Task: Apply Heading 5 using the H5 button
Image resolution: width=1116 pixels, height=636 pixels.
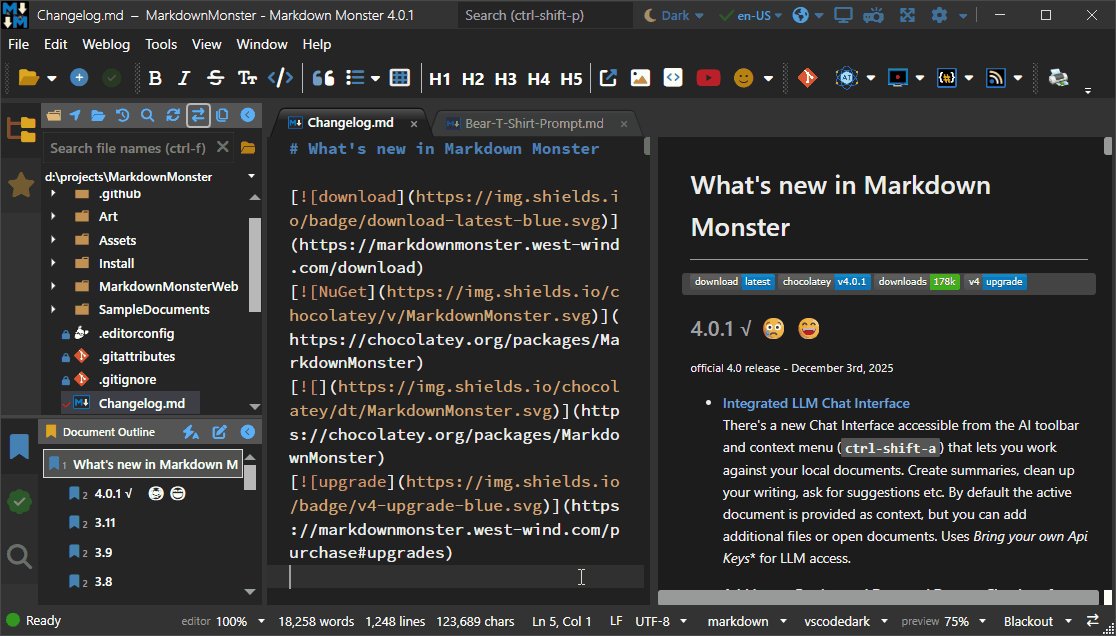Action: point(571,78)
